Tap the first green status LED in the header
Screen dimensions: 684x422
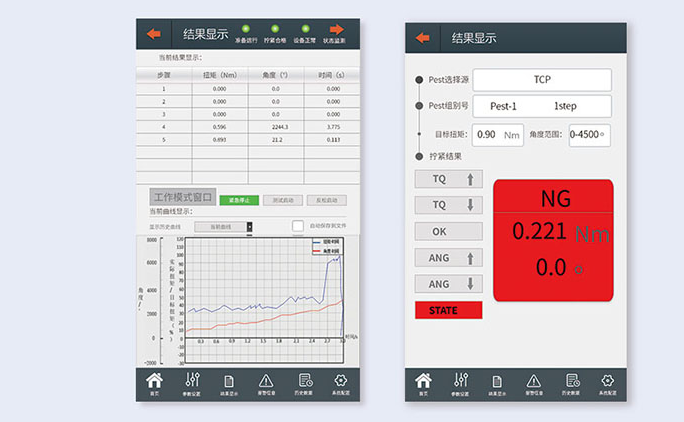pyautogui.click(x=246, y=29)
